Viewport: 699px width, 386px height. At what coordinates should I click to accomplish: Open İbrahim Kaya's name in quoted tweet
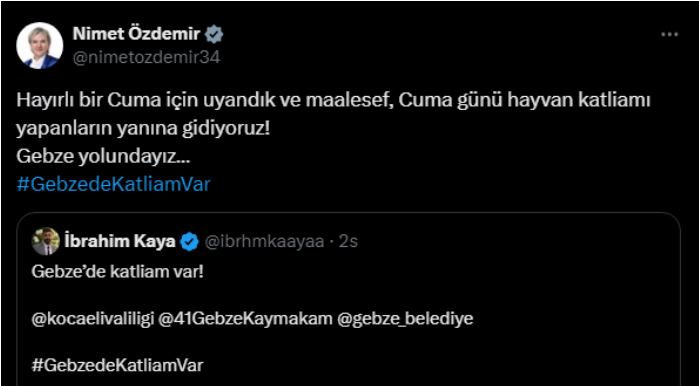121,242
